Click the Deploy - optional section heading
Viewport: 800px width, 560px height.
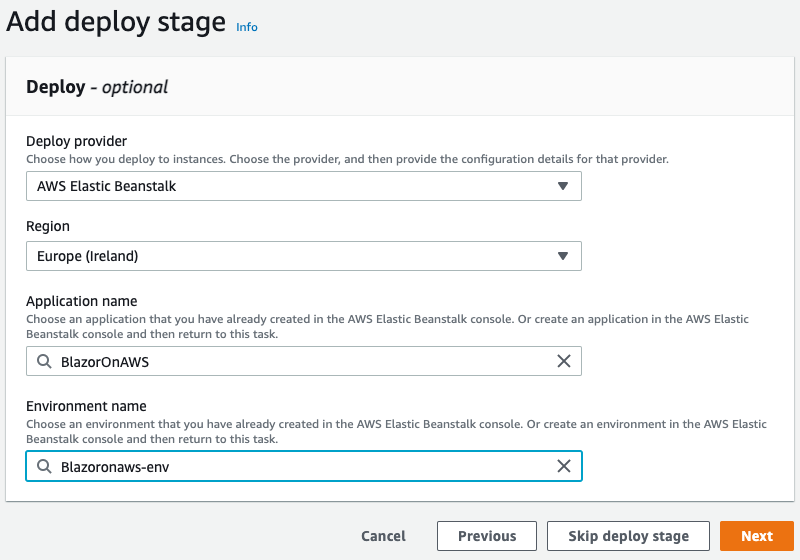pos(97,87)
